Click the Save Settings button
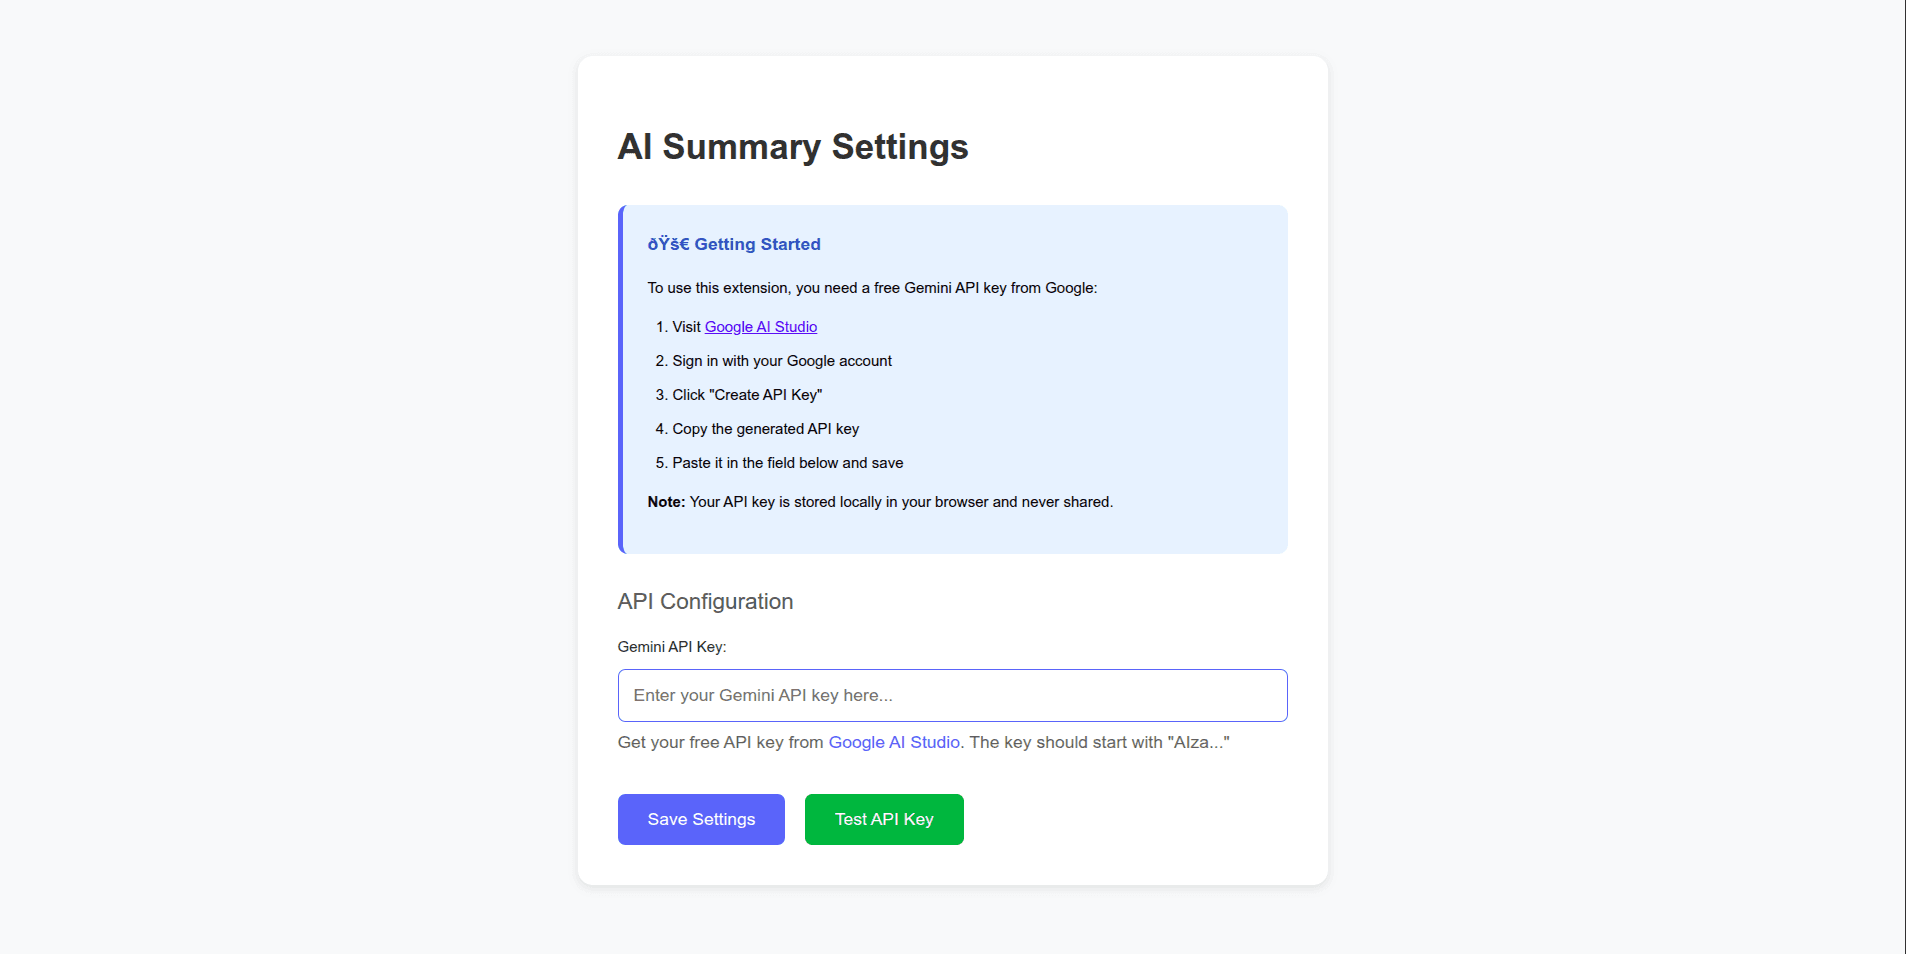The image size is (1906, 954). pyautogui.click(x=701, y=819)
